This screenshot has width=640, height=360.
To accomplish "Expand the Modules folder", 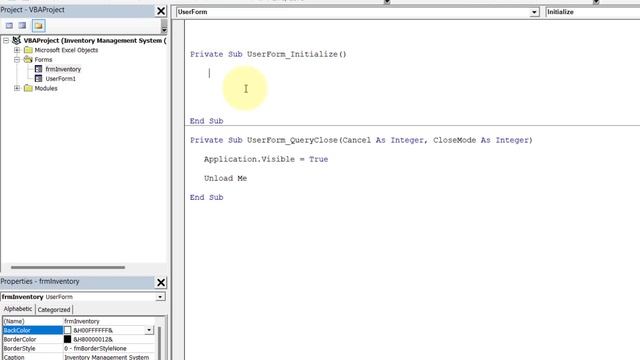I will pos(17,88).
